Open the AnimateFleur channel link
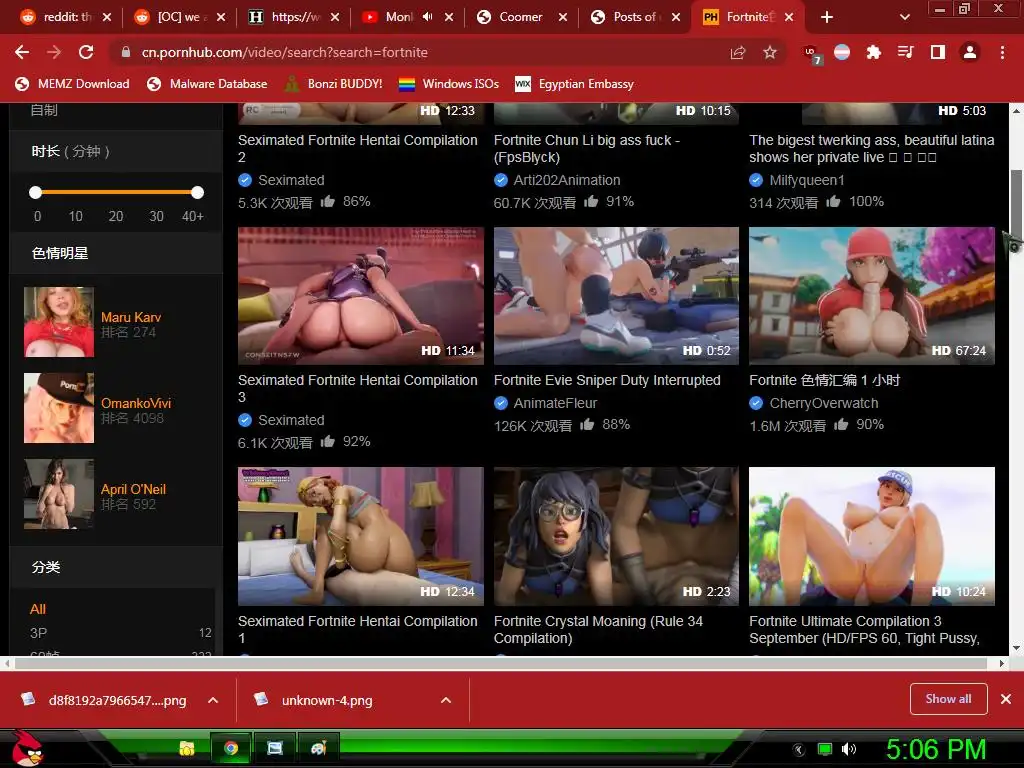Viewport: 1024px width, 768px height. pyautogui.click(x=555, y=403)
